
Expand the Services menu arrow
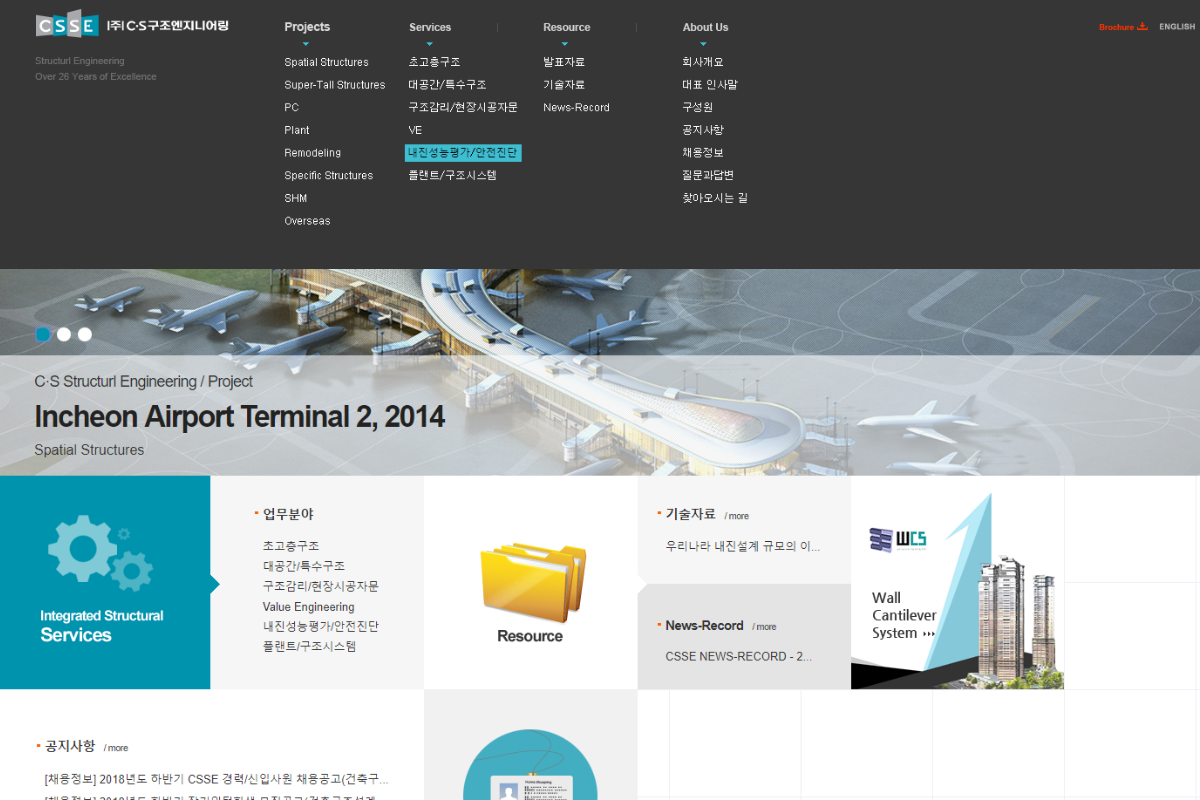(x=430, y=44)
